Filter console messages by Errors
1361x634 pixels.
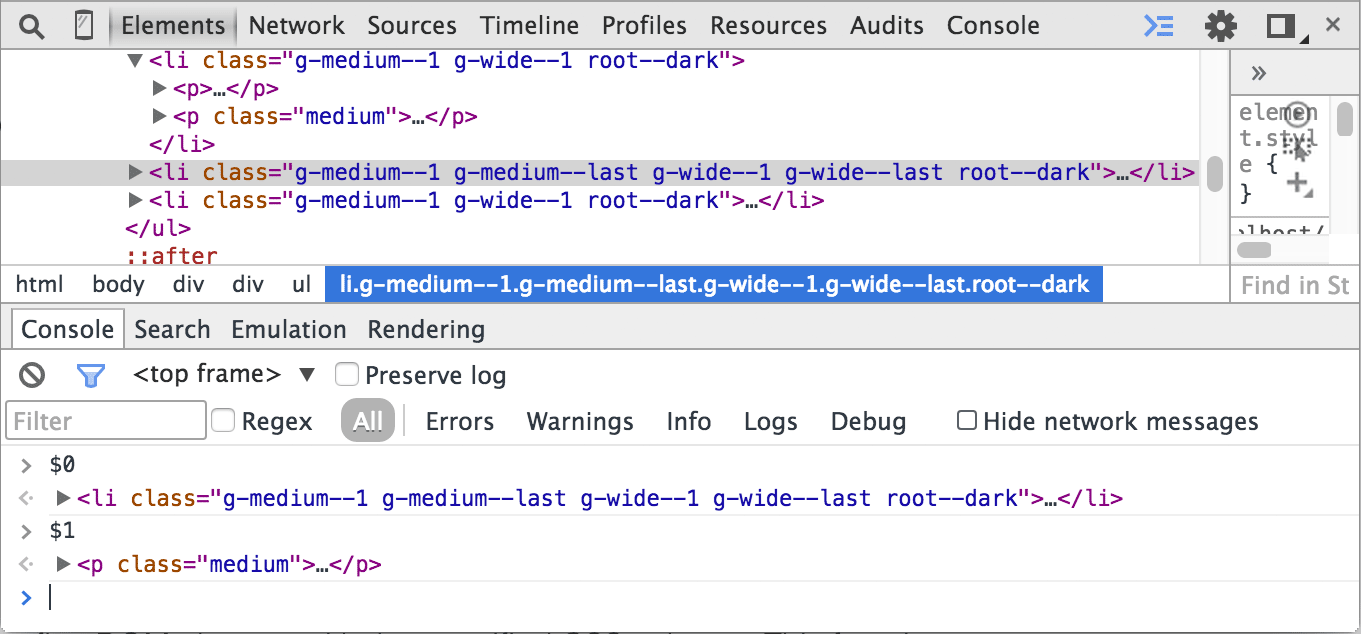(459, 422)
